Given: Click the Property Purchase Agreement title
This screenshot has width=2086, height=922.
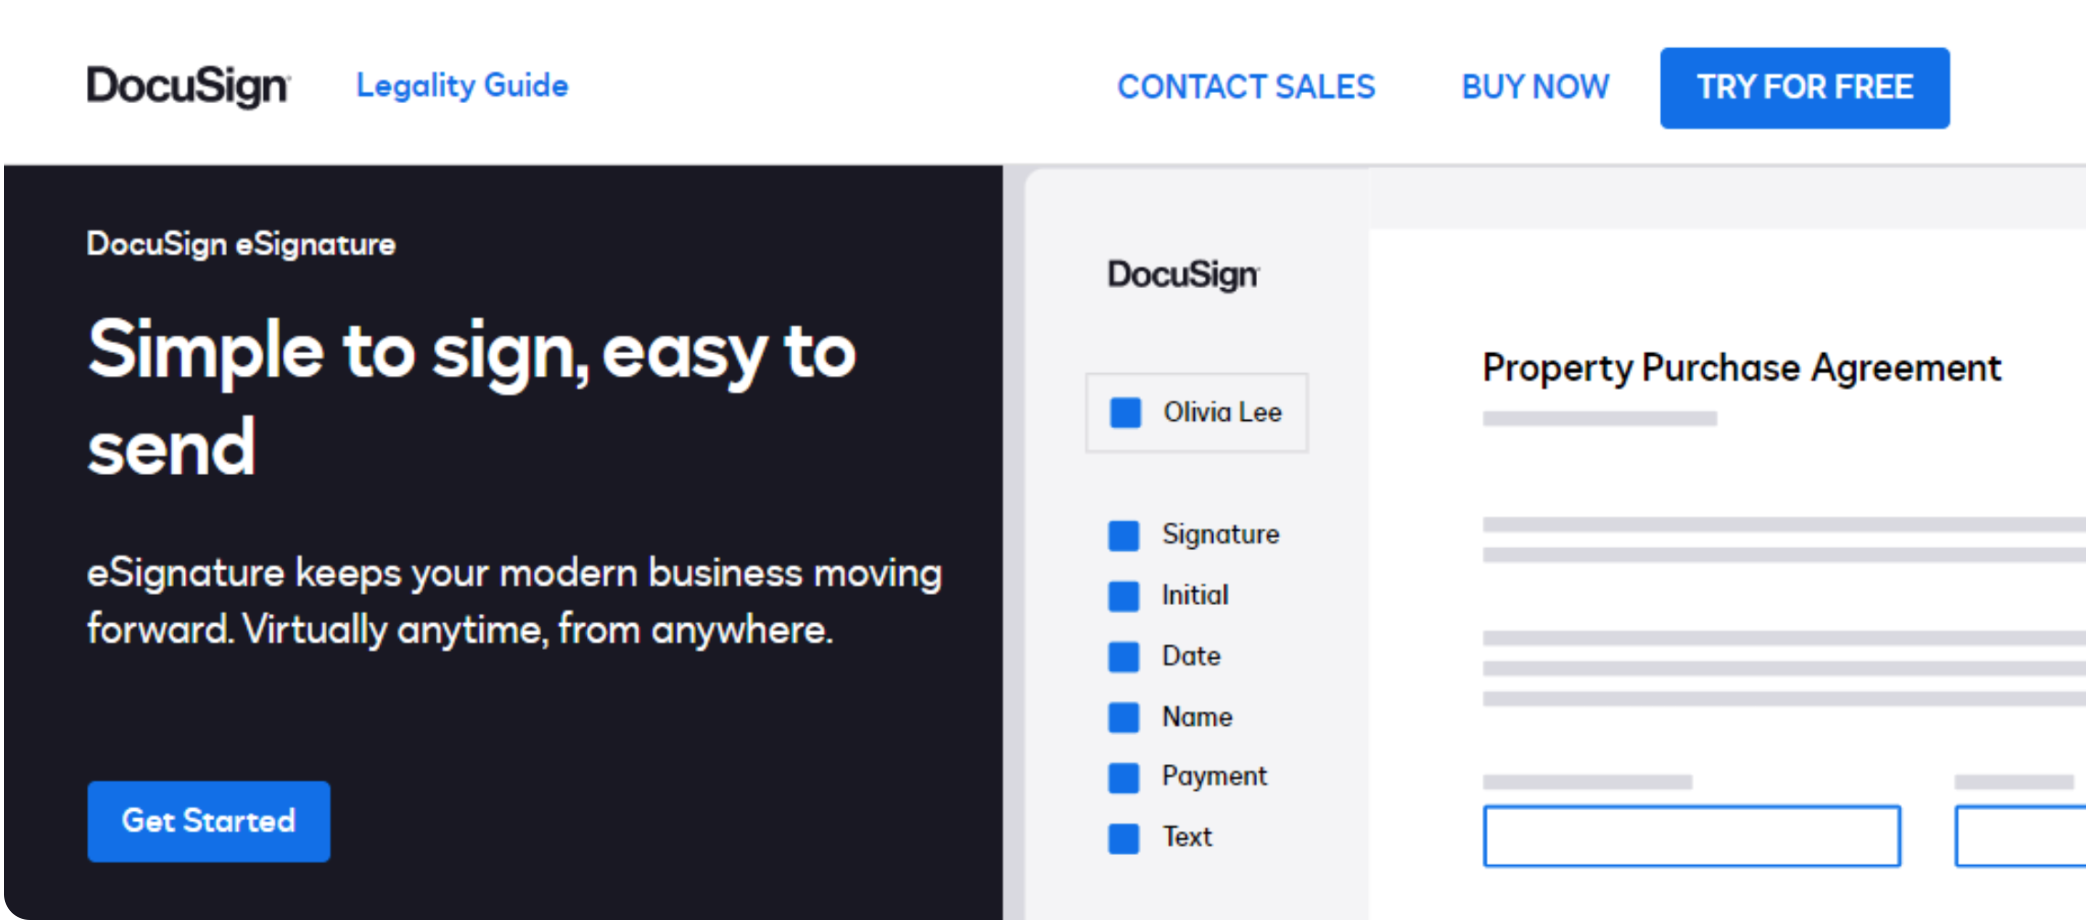Looking at the screenshot, I should pos(1741,368).
